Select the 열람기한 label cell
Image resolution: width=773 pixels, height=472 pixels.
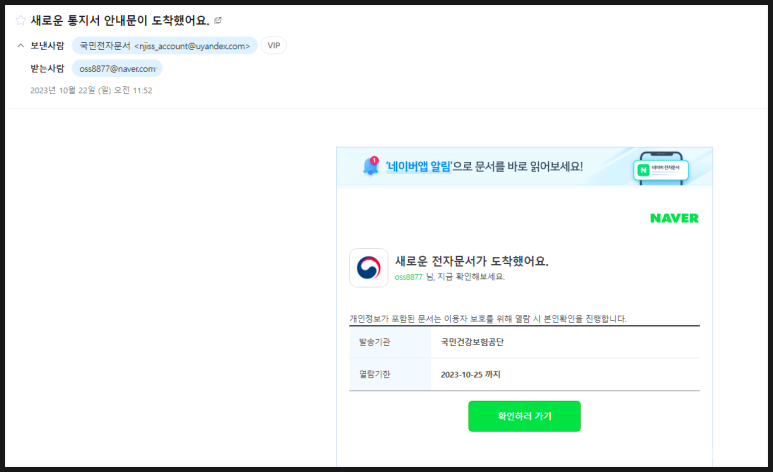[390, 374]
